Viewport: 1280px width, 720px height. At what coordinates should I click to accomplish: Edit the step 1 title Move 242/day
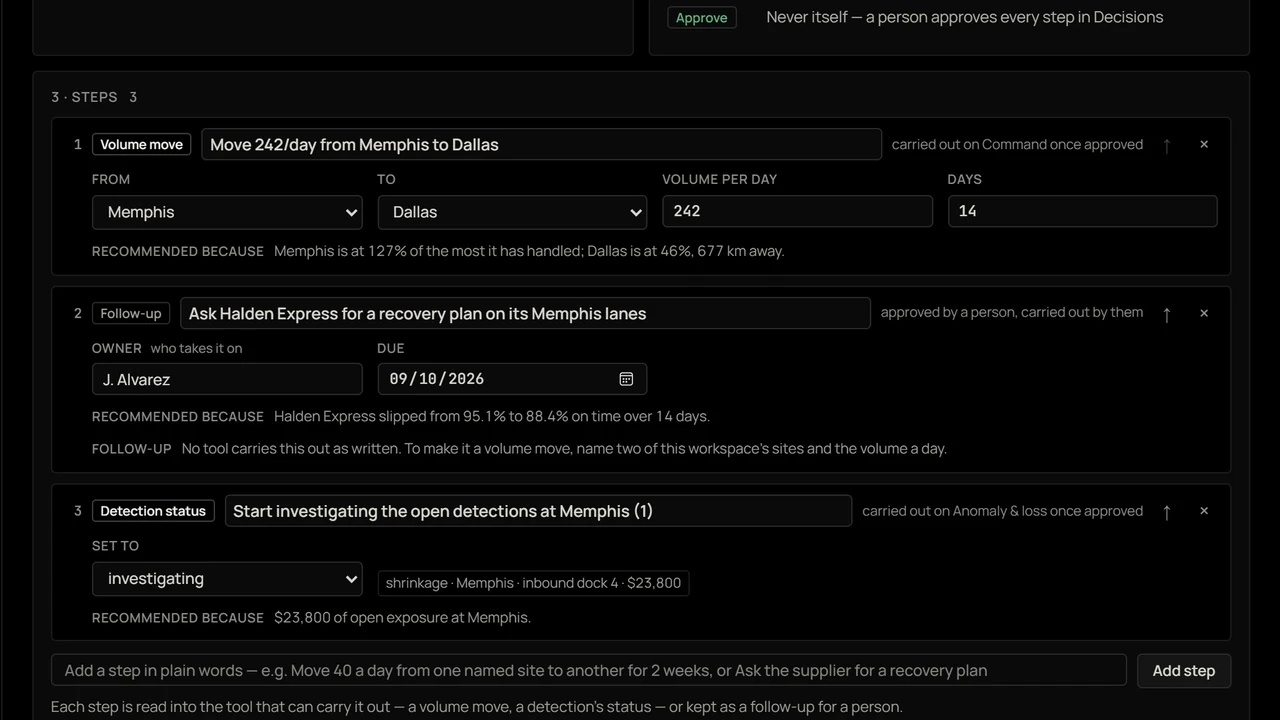[x=541, y=144]
